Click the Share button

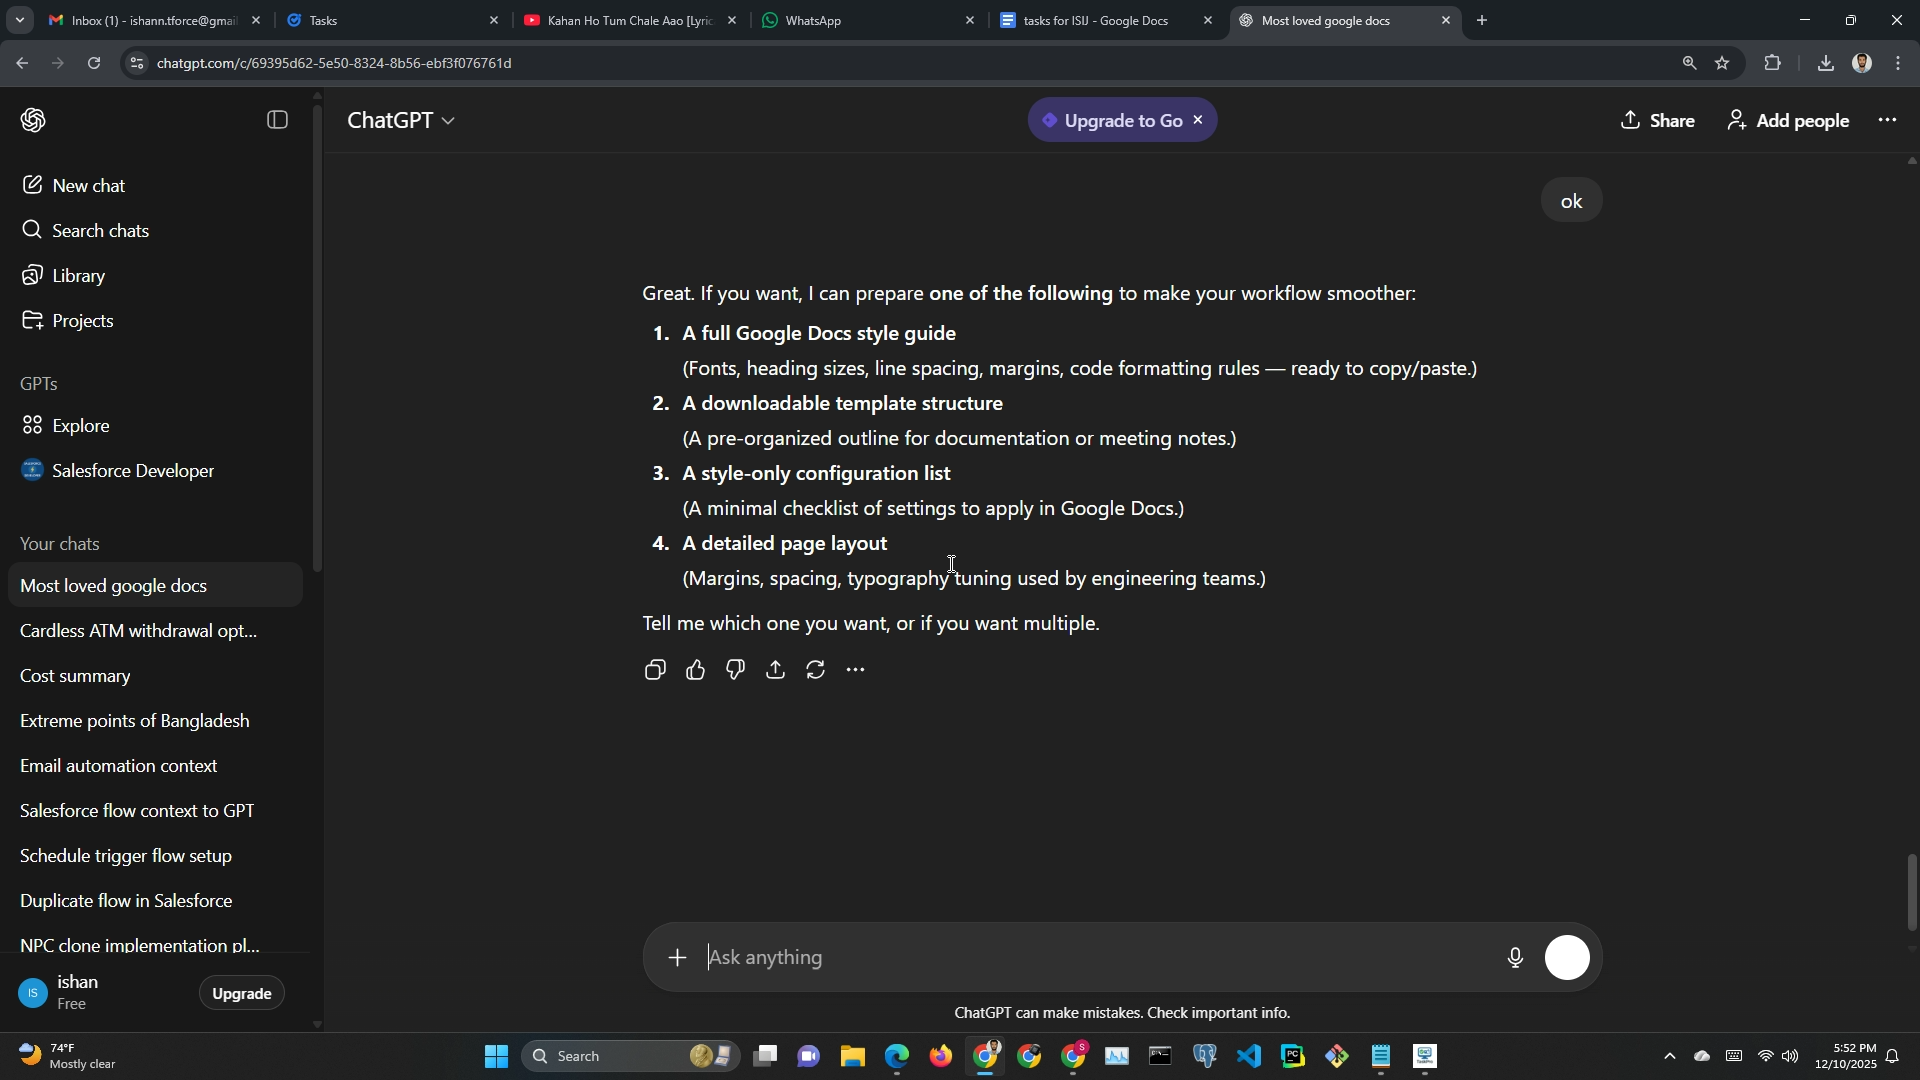[1658, 121]
